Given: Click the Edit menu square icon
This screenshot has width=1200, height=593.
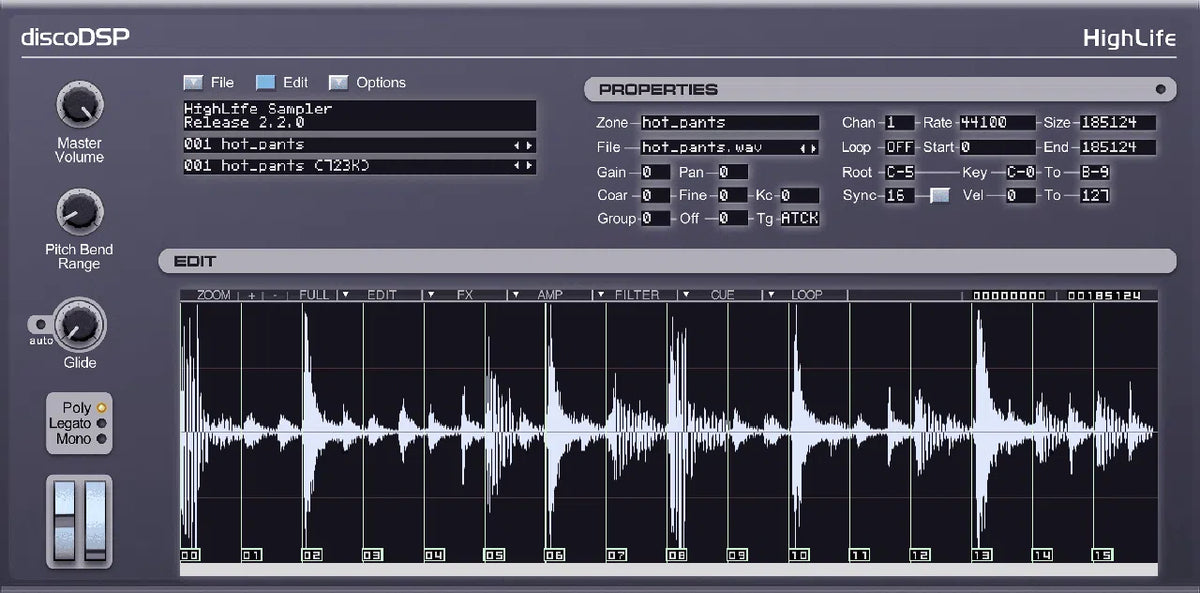Looking at the screenshot, I should (265, 83).
